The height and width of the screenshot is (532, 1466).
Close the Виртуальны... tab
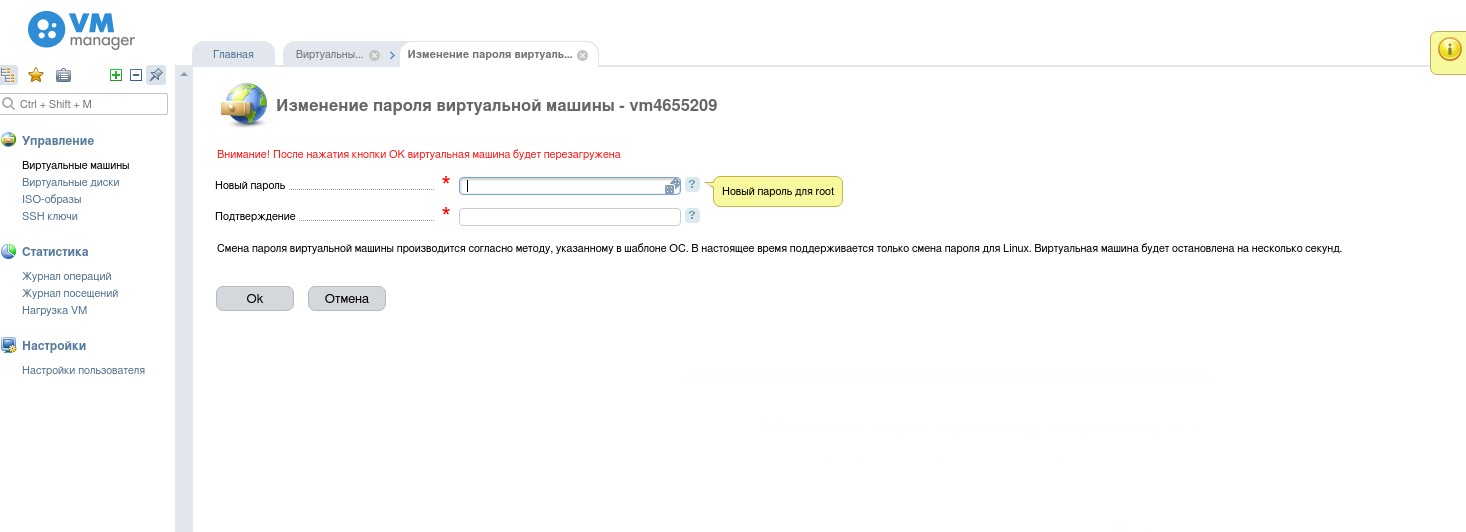coord(374,55)
